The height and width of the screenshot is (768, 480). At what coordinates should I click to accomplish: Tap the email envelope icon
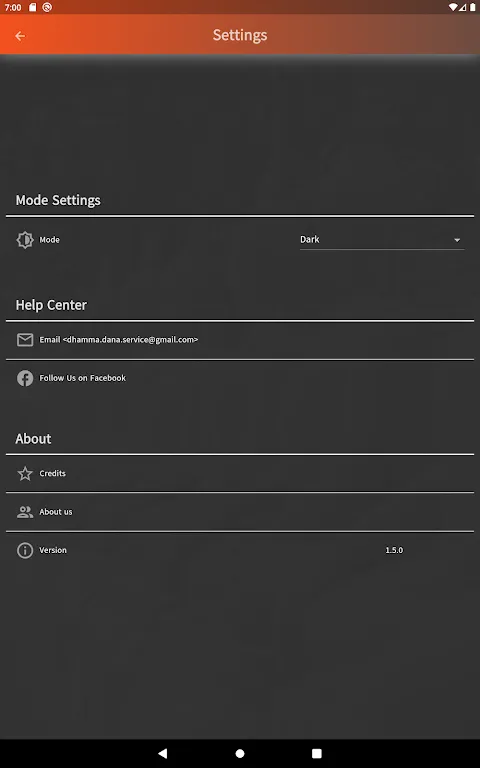coord(25,340)
